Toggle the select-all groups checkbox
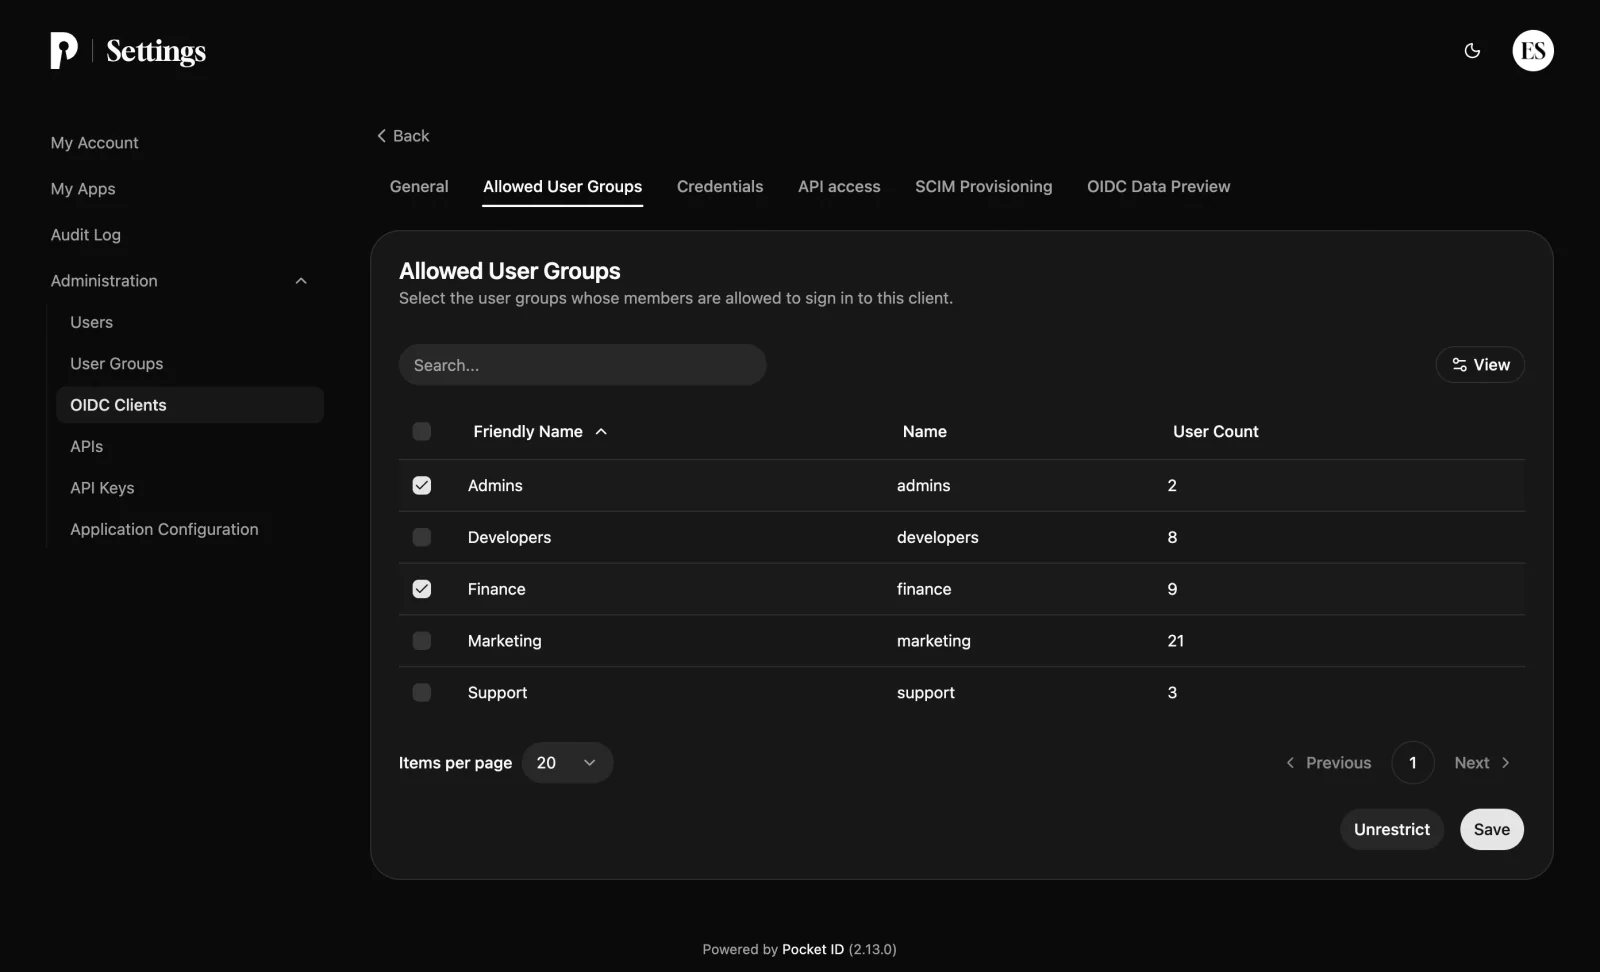The image size is (1600, 972). (x=422, y=431)
